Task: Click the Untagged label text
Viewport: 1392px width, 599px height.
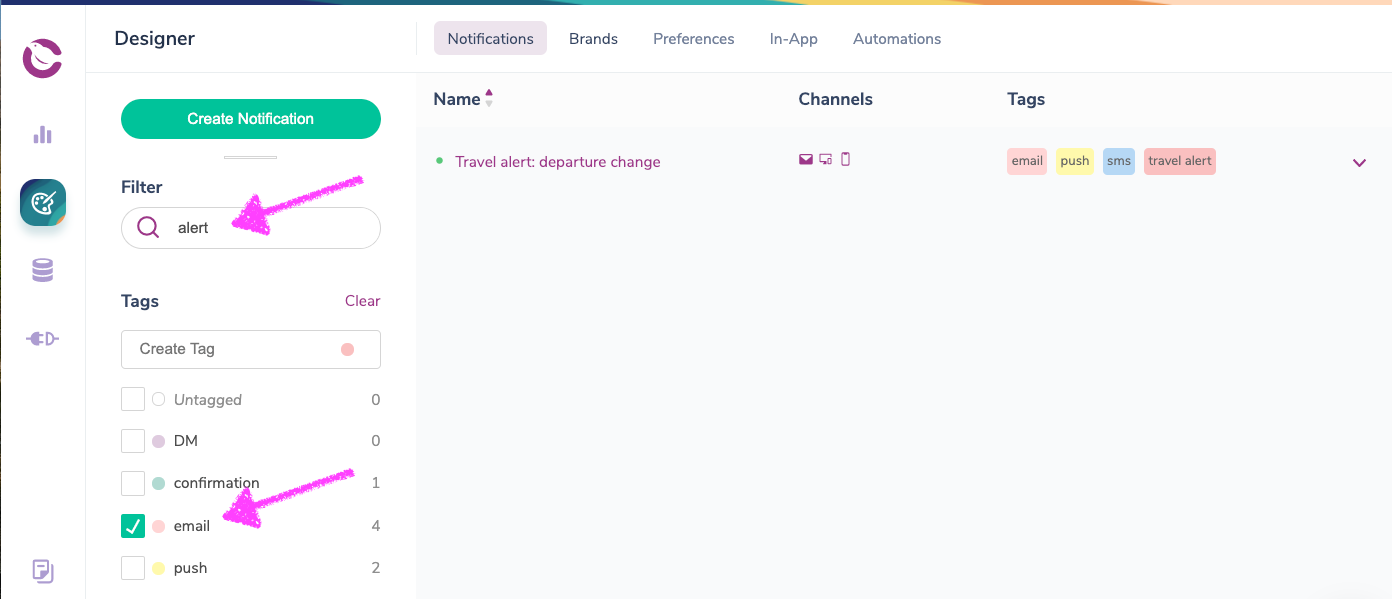Action: pyautogui.click(x=208, y=400)
